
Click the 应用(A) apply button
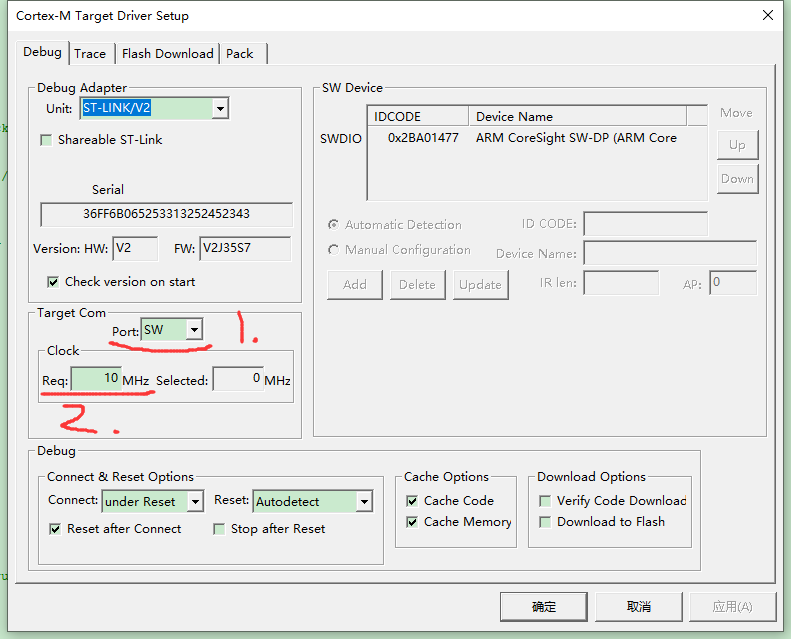point(732,607)
